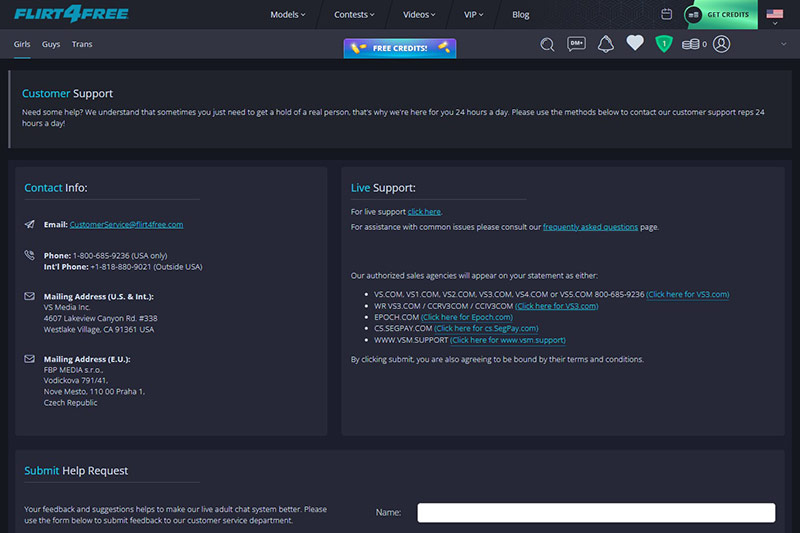Screen dimensions: 800x533
Task: Click the 'Customer Support' heading
Action: pyautogui.click(x=67, y=93)
